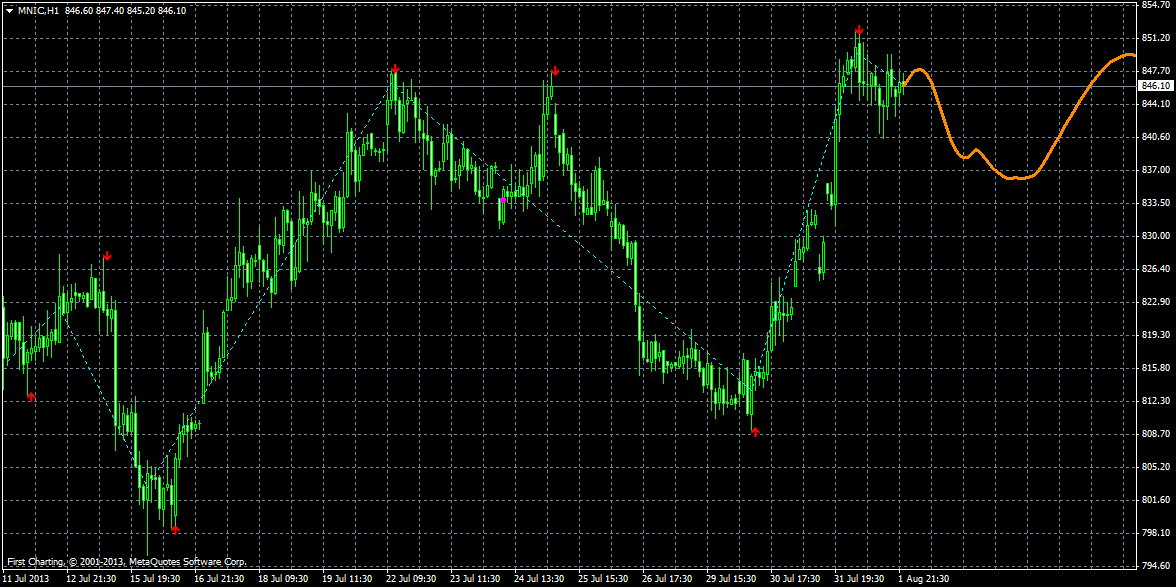The width and height of the screenshot is (1176, 587).
Task: Click the 830.00 price scale label
Action: coord(1156,235)
